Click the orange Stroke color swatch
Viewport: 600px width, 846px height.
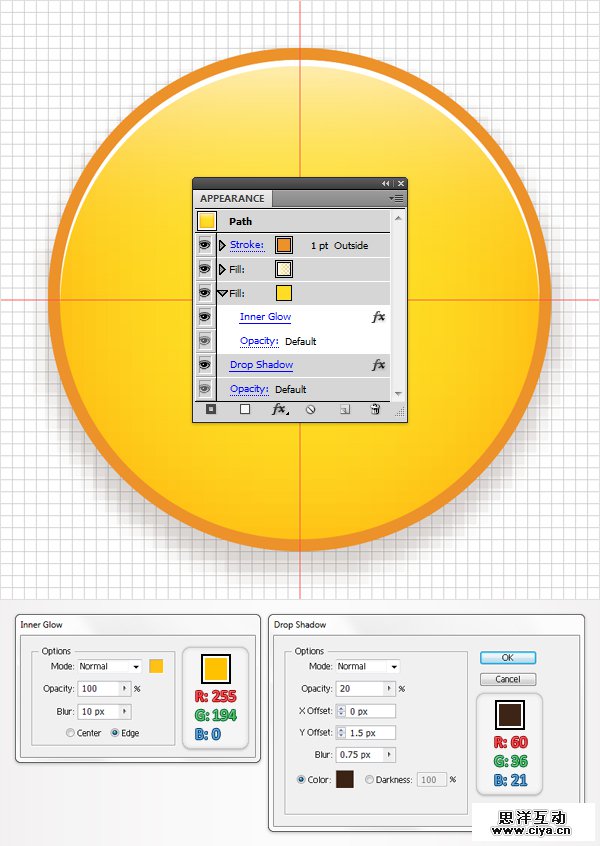(x=284, y=245)
